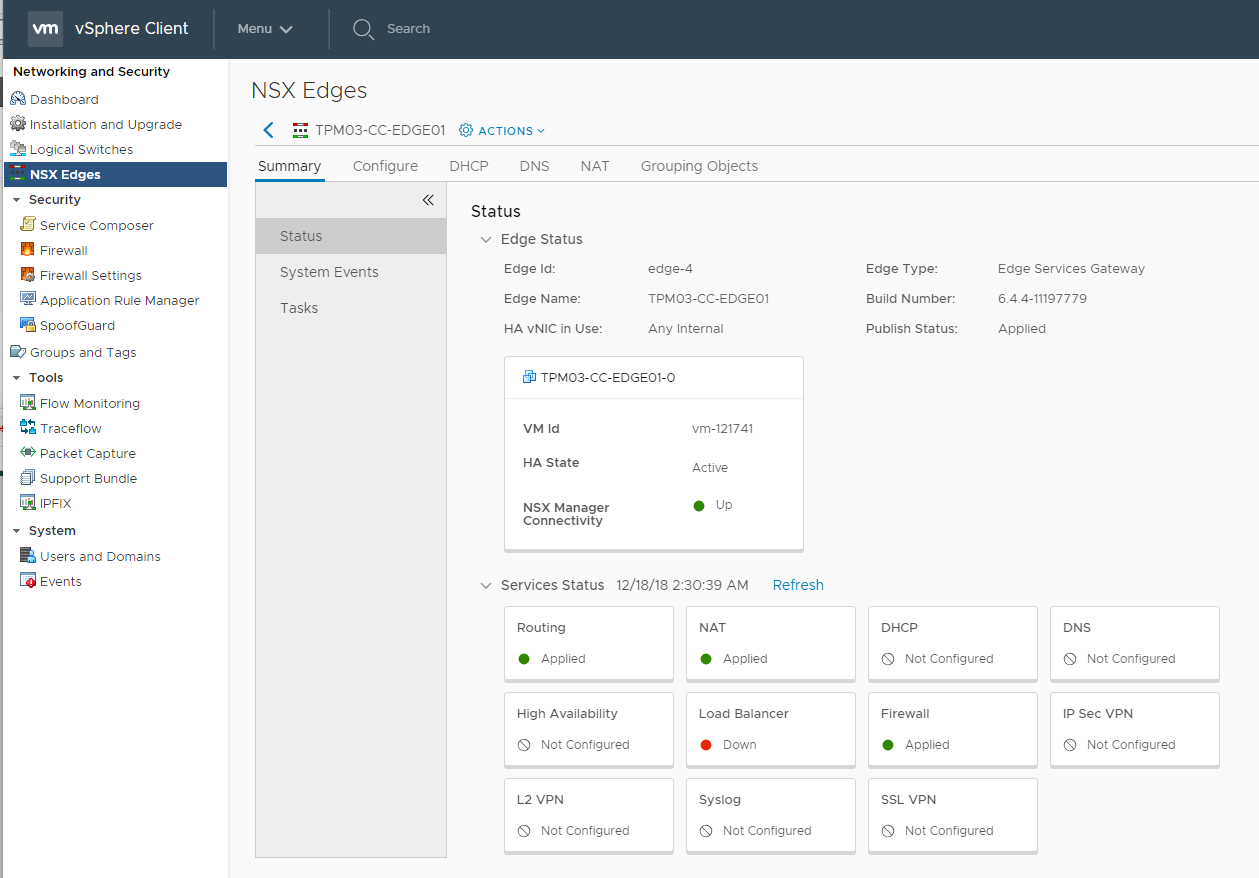Click the Users and Domains icon
1259x878 pixels.
click(x=28, y=556)
